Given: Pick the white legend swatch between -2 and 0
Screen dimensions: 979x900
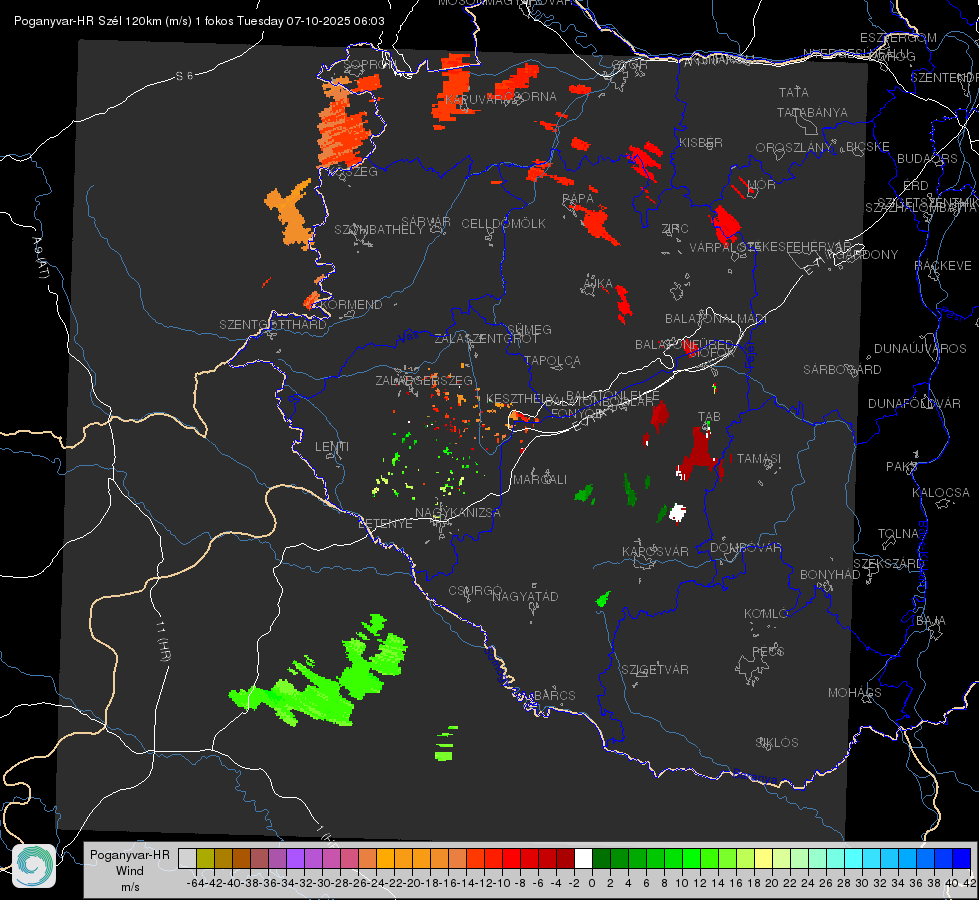Looking at the screenshot, I should (583, 859).
